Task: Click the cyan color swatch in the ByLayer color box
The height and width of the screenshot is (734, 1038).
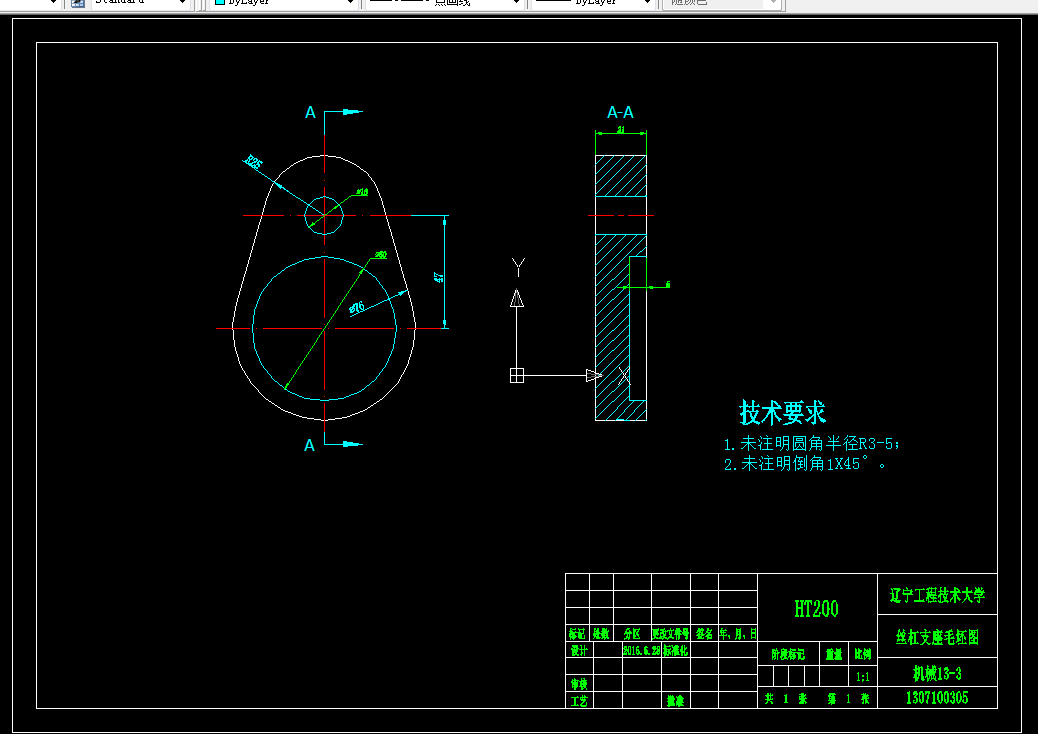Action: click(220, 2)
